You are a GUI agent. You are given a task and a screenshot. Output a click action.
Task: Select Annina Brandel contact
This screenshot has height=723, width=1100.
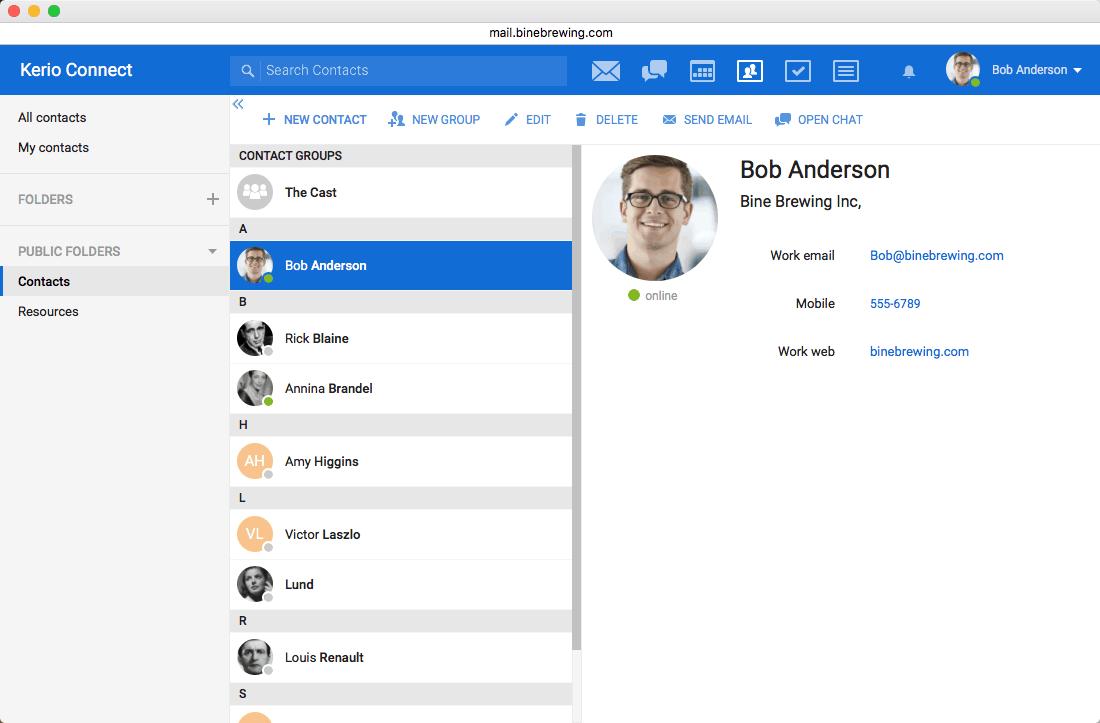401,388
